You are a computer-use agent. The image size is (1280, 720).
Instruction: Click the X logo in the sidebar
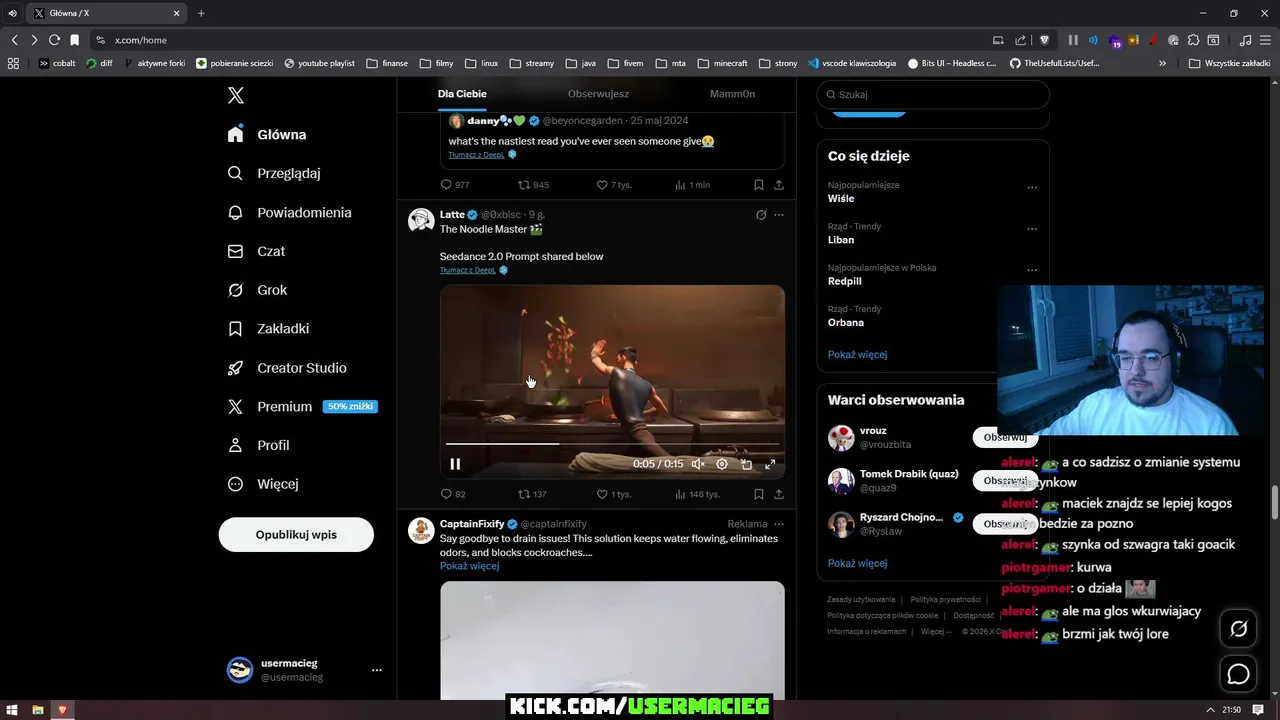[x=236, y=96]
